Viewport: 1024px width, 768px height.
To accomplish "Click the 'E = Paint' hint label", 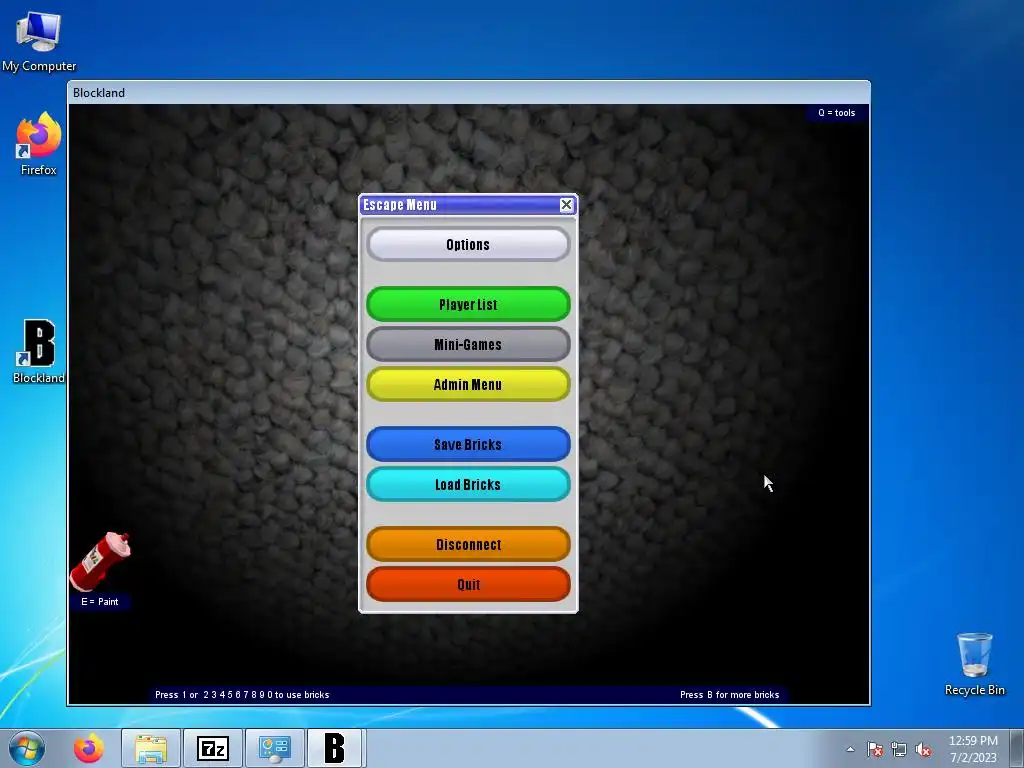I will [x=100, y=601].
